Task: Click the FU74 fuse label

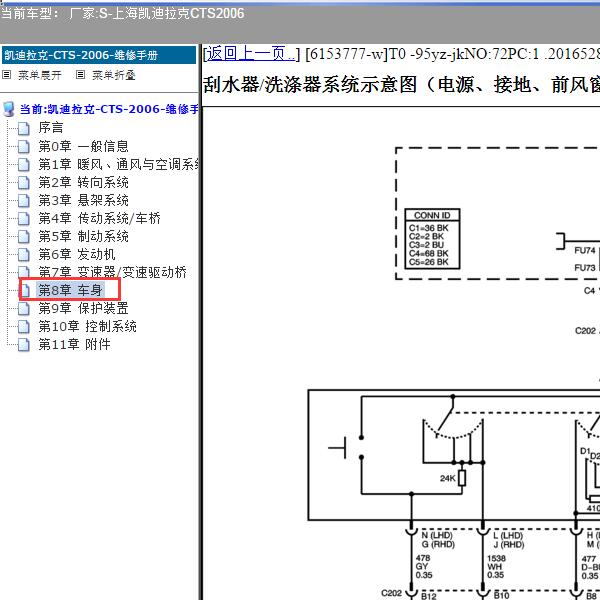Action: point(585,251)
